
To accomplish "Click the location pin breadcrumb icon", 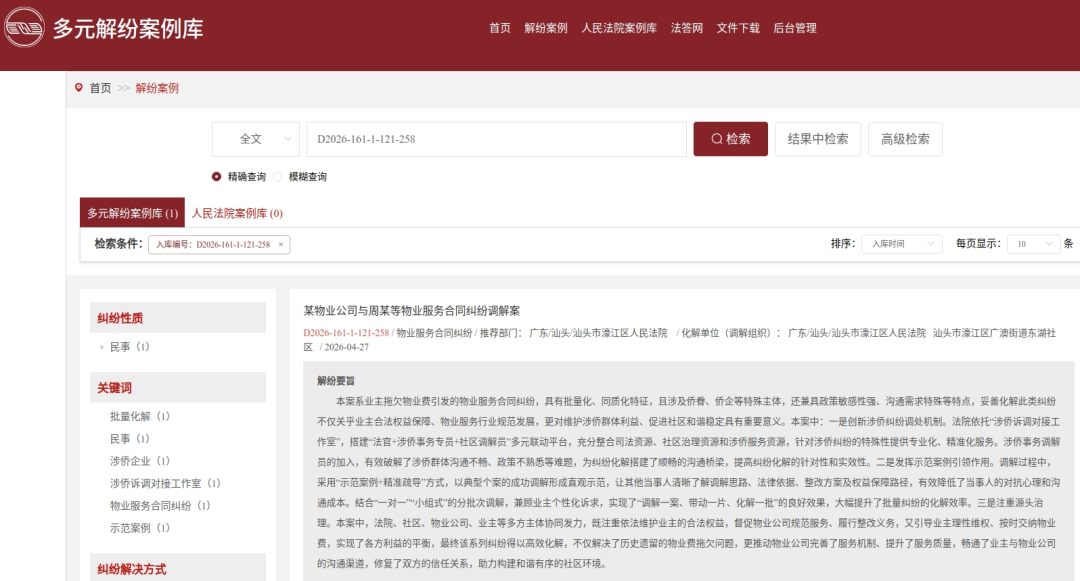I will 79,87.
